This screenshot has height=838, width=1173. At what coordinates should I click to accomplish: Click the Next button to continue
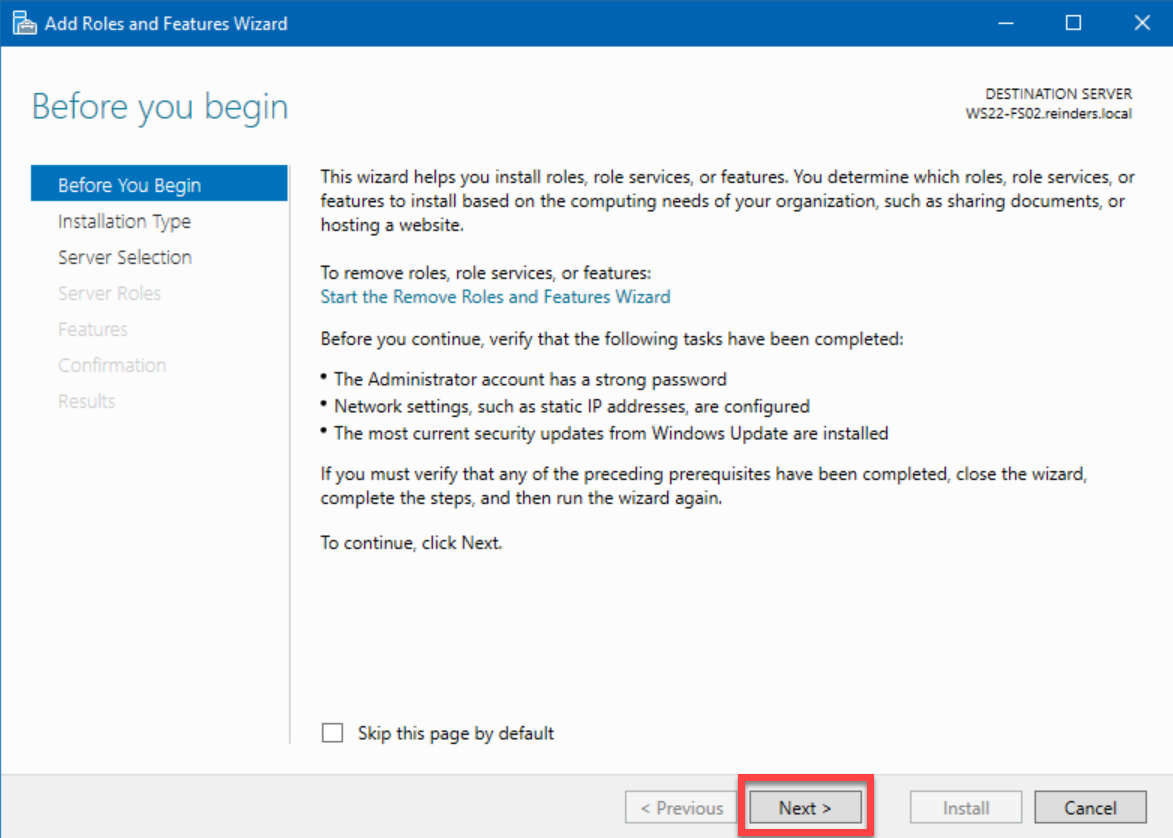805,807
